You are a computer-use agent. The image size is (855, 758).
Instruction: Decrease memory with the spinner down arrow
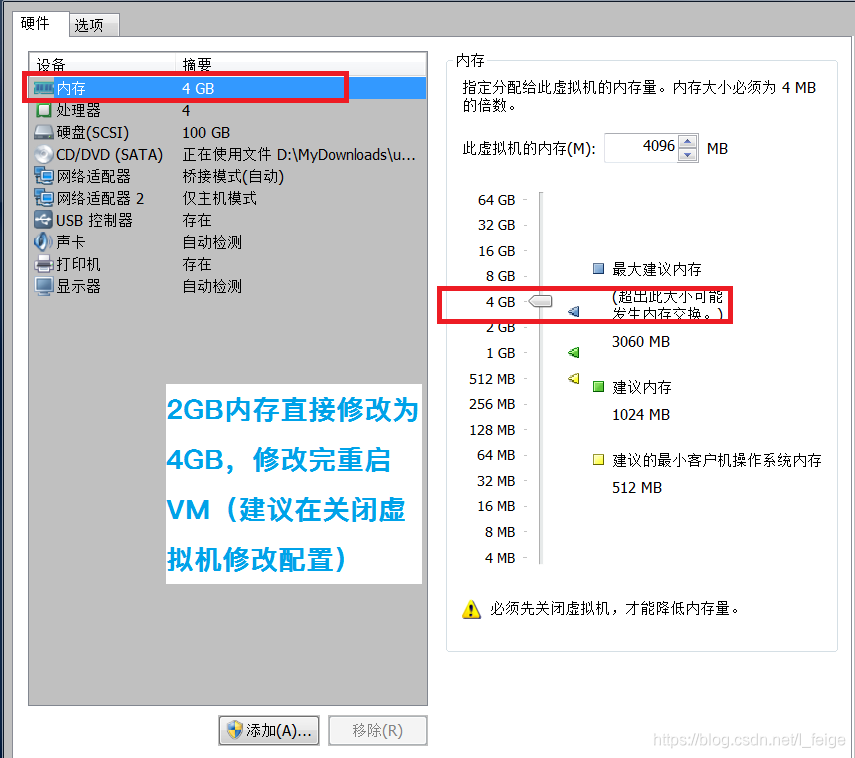pyautogui.click(x=688, y=155)
